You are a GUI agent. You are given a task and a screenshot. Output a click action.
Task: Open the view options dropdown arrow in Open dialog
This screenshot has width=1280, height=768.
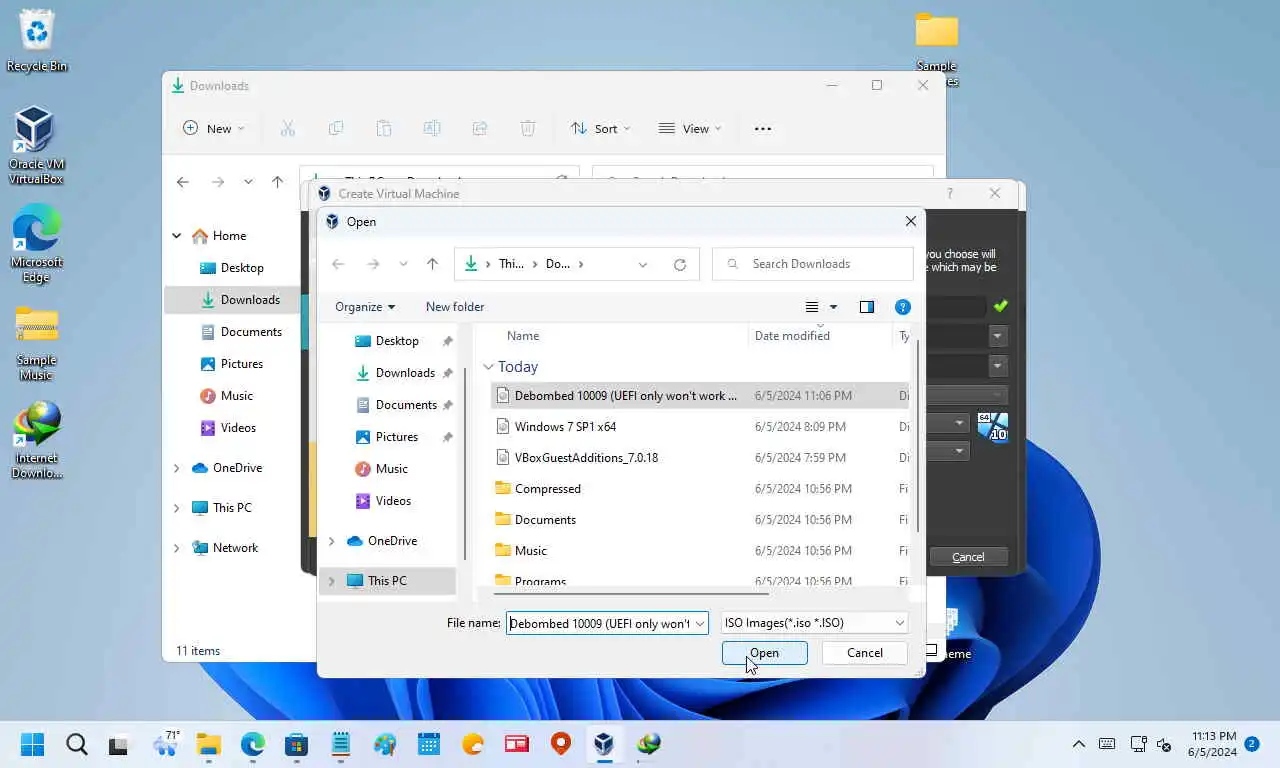point(833,307)
